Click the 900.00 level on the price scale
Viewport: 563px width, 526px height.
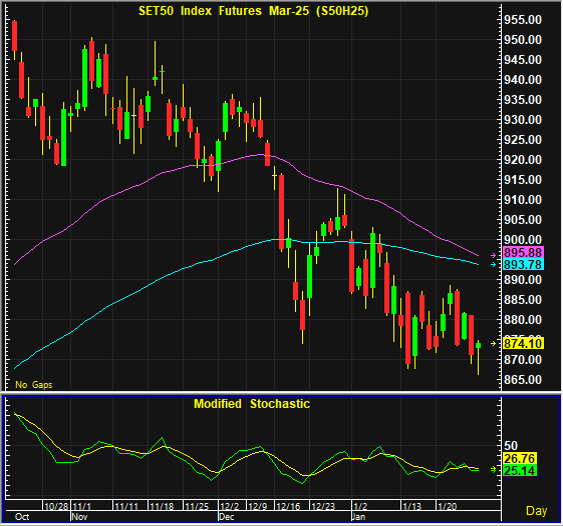523,239
